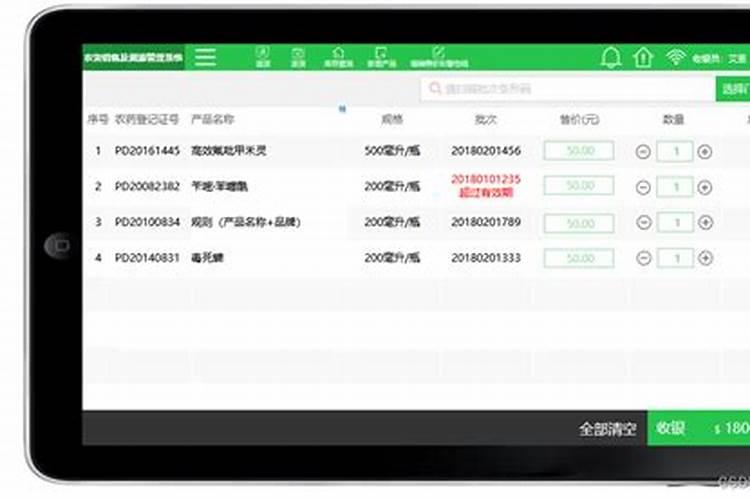Tap the tablet's physical home button

(x=57, y=245)
